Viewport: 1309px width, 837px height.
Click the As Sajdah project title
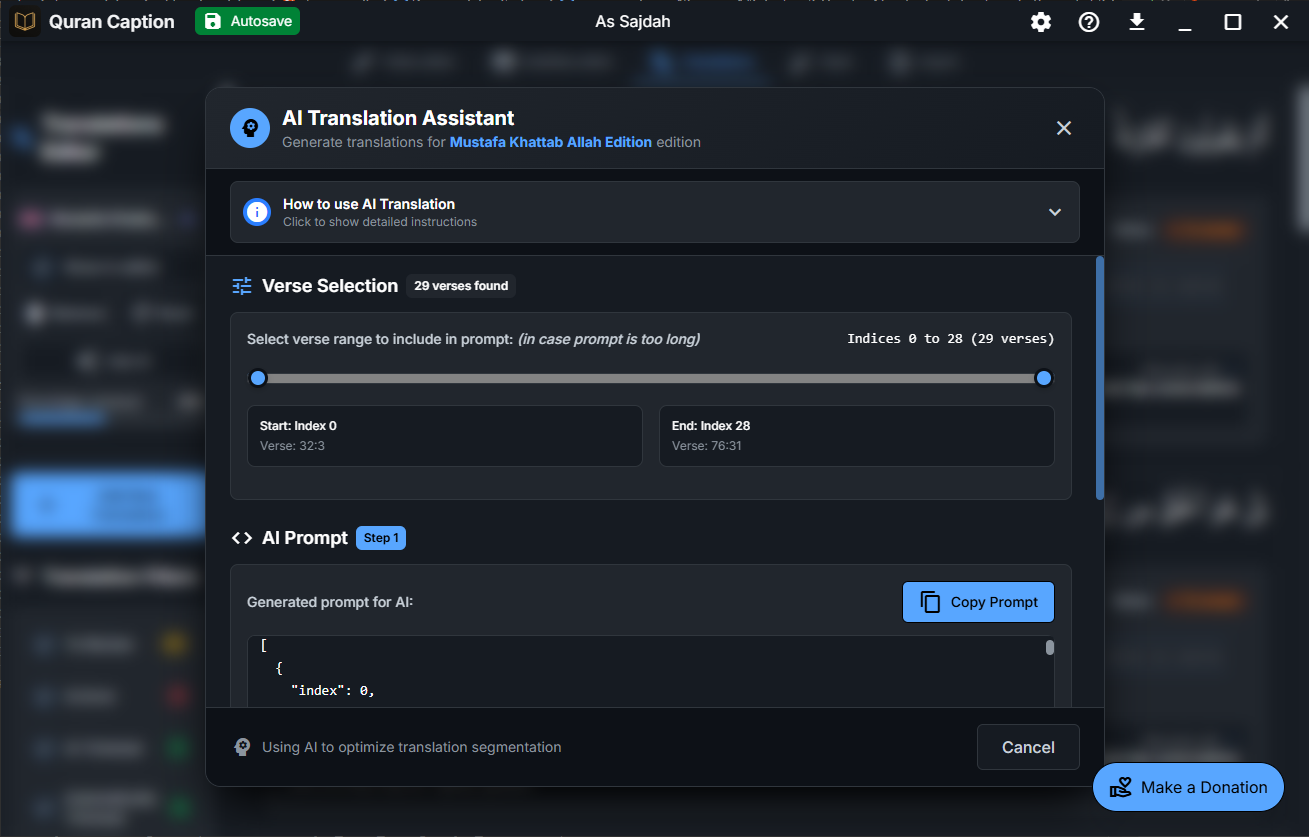pyautogui.click(x=633, y=22)
